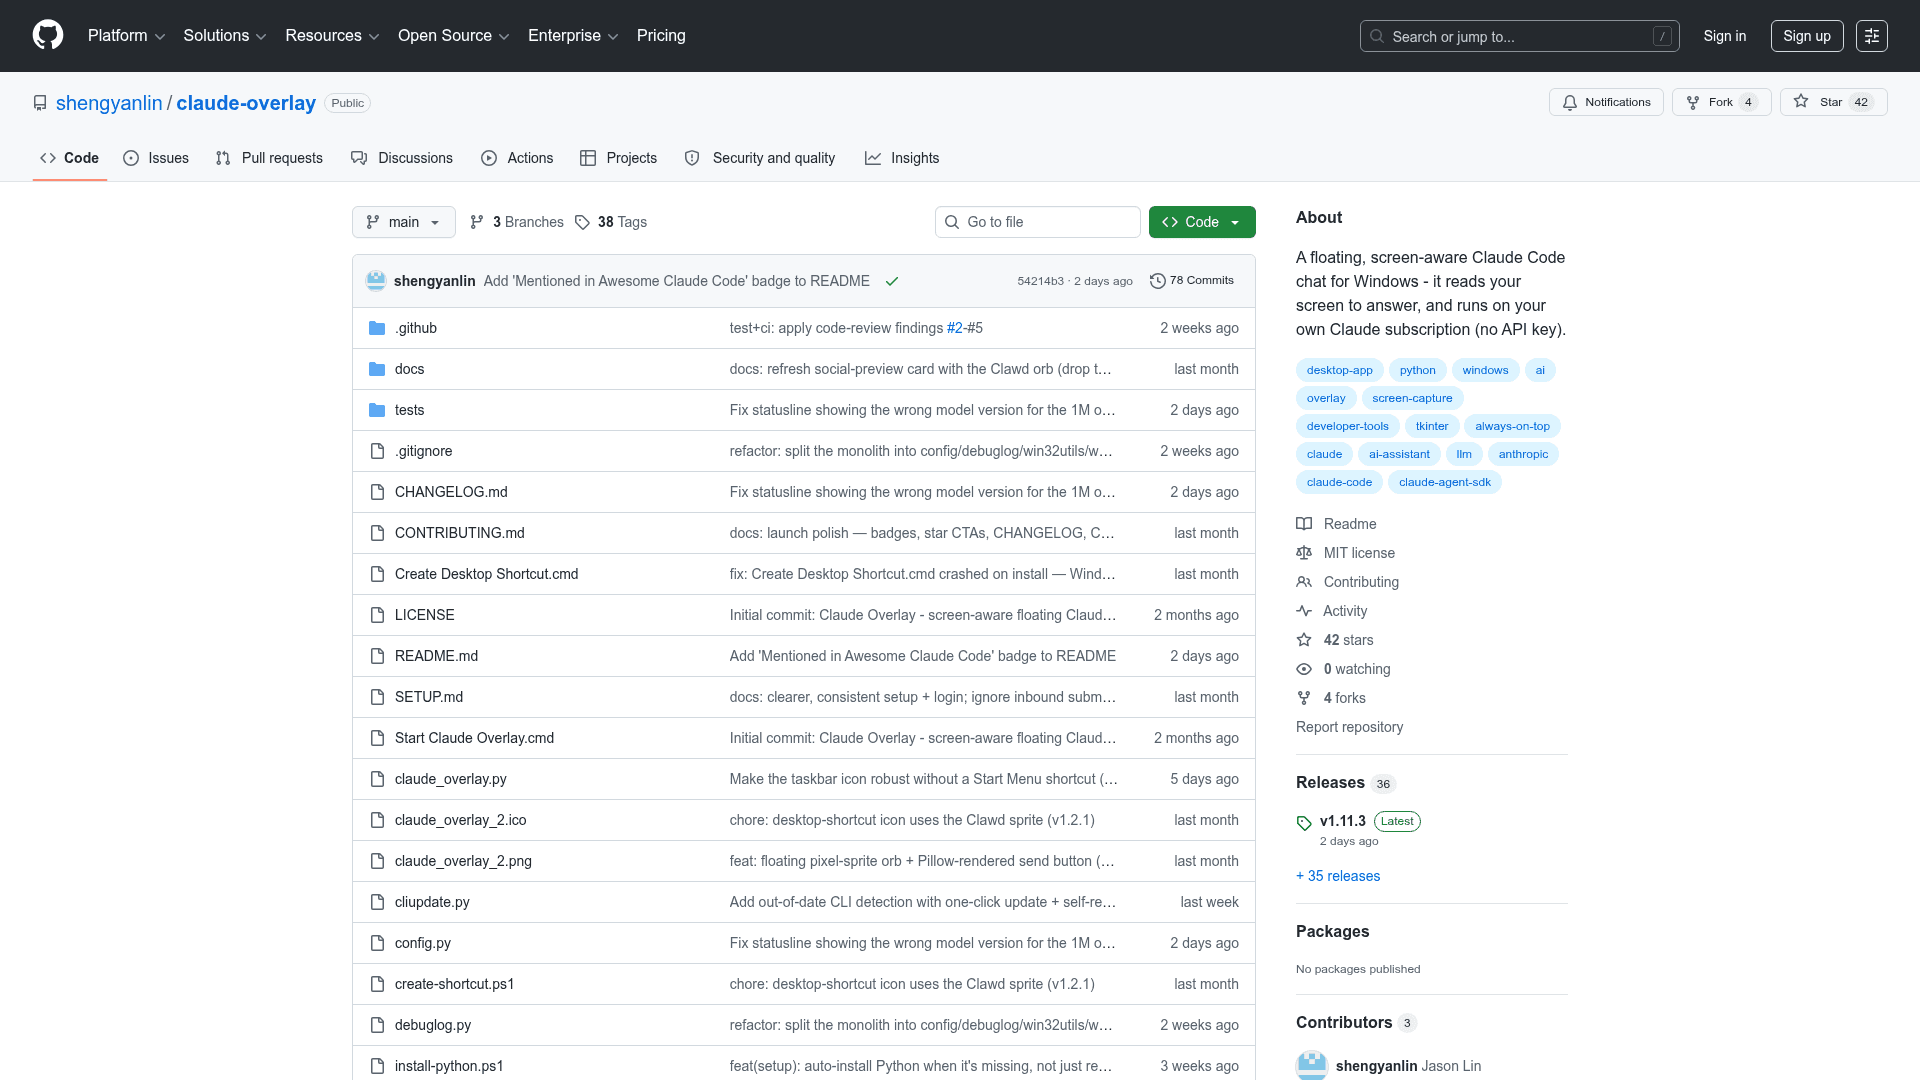Open the green Code dropdown
This screenshot has width=1920, height=1080.
coord(1202,222)
